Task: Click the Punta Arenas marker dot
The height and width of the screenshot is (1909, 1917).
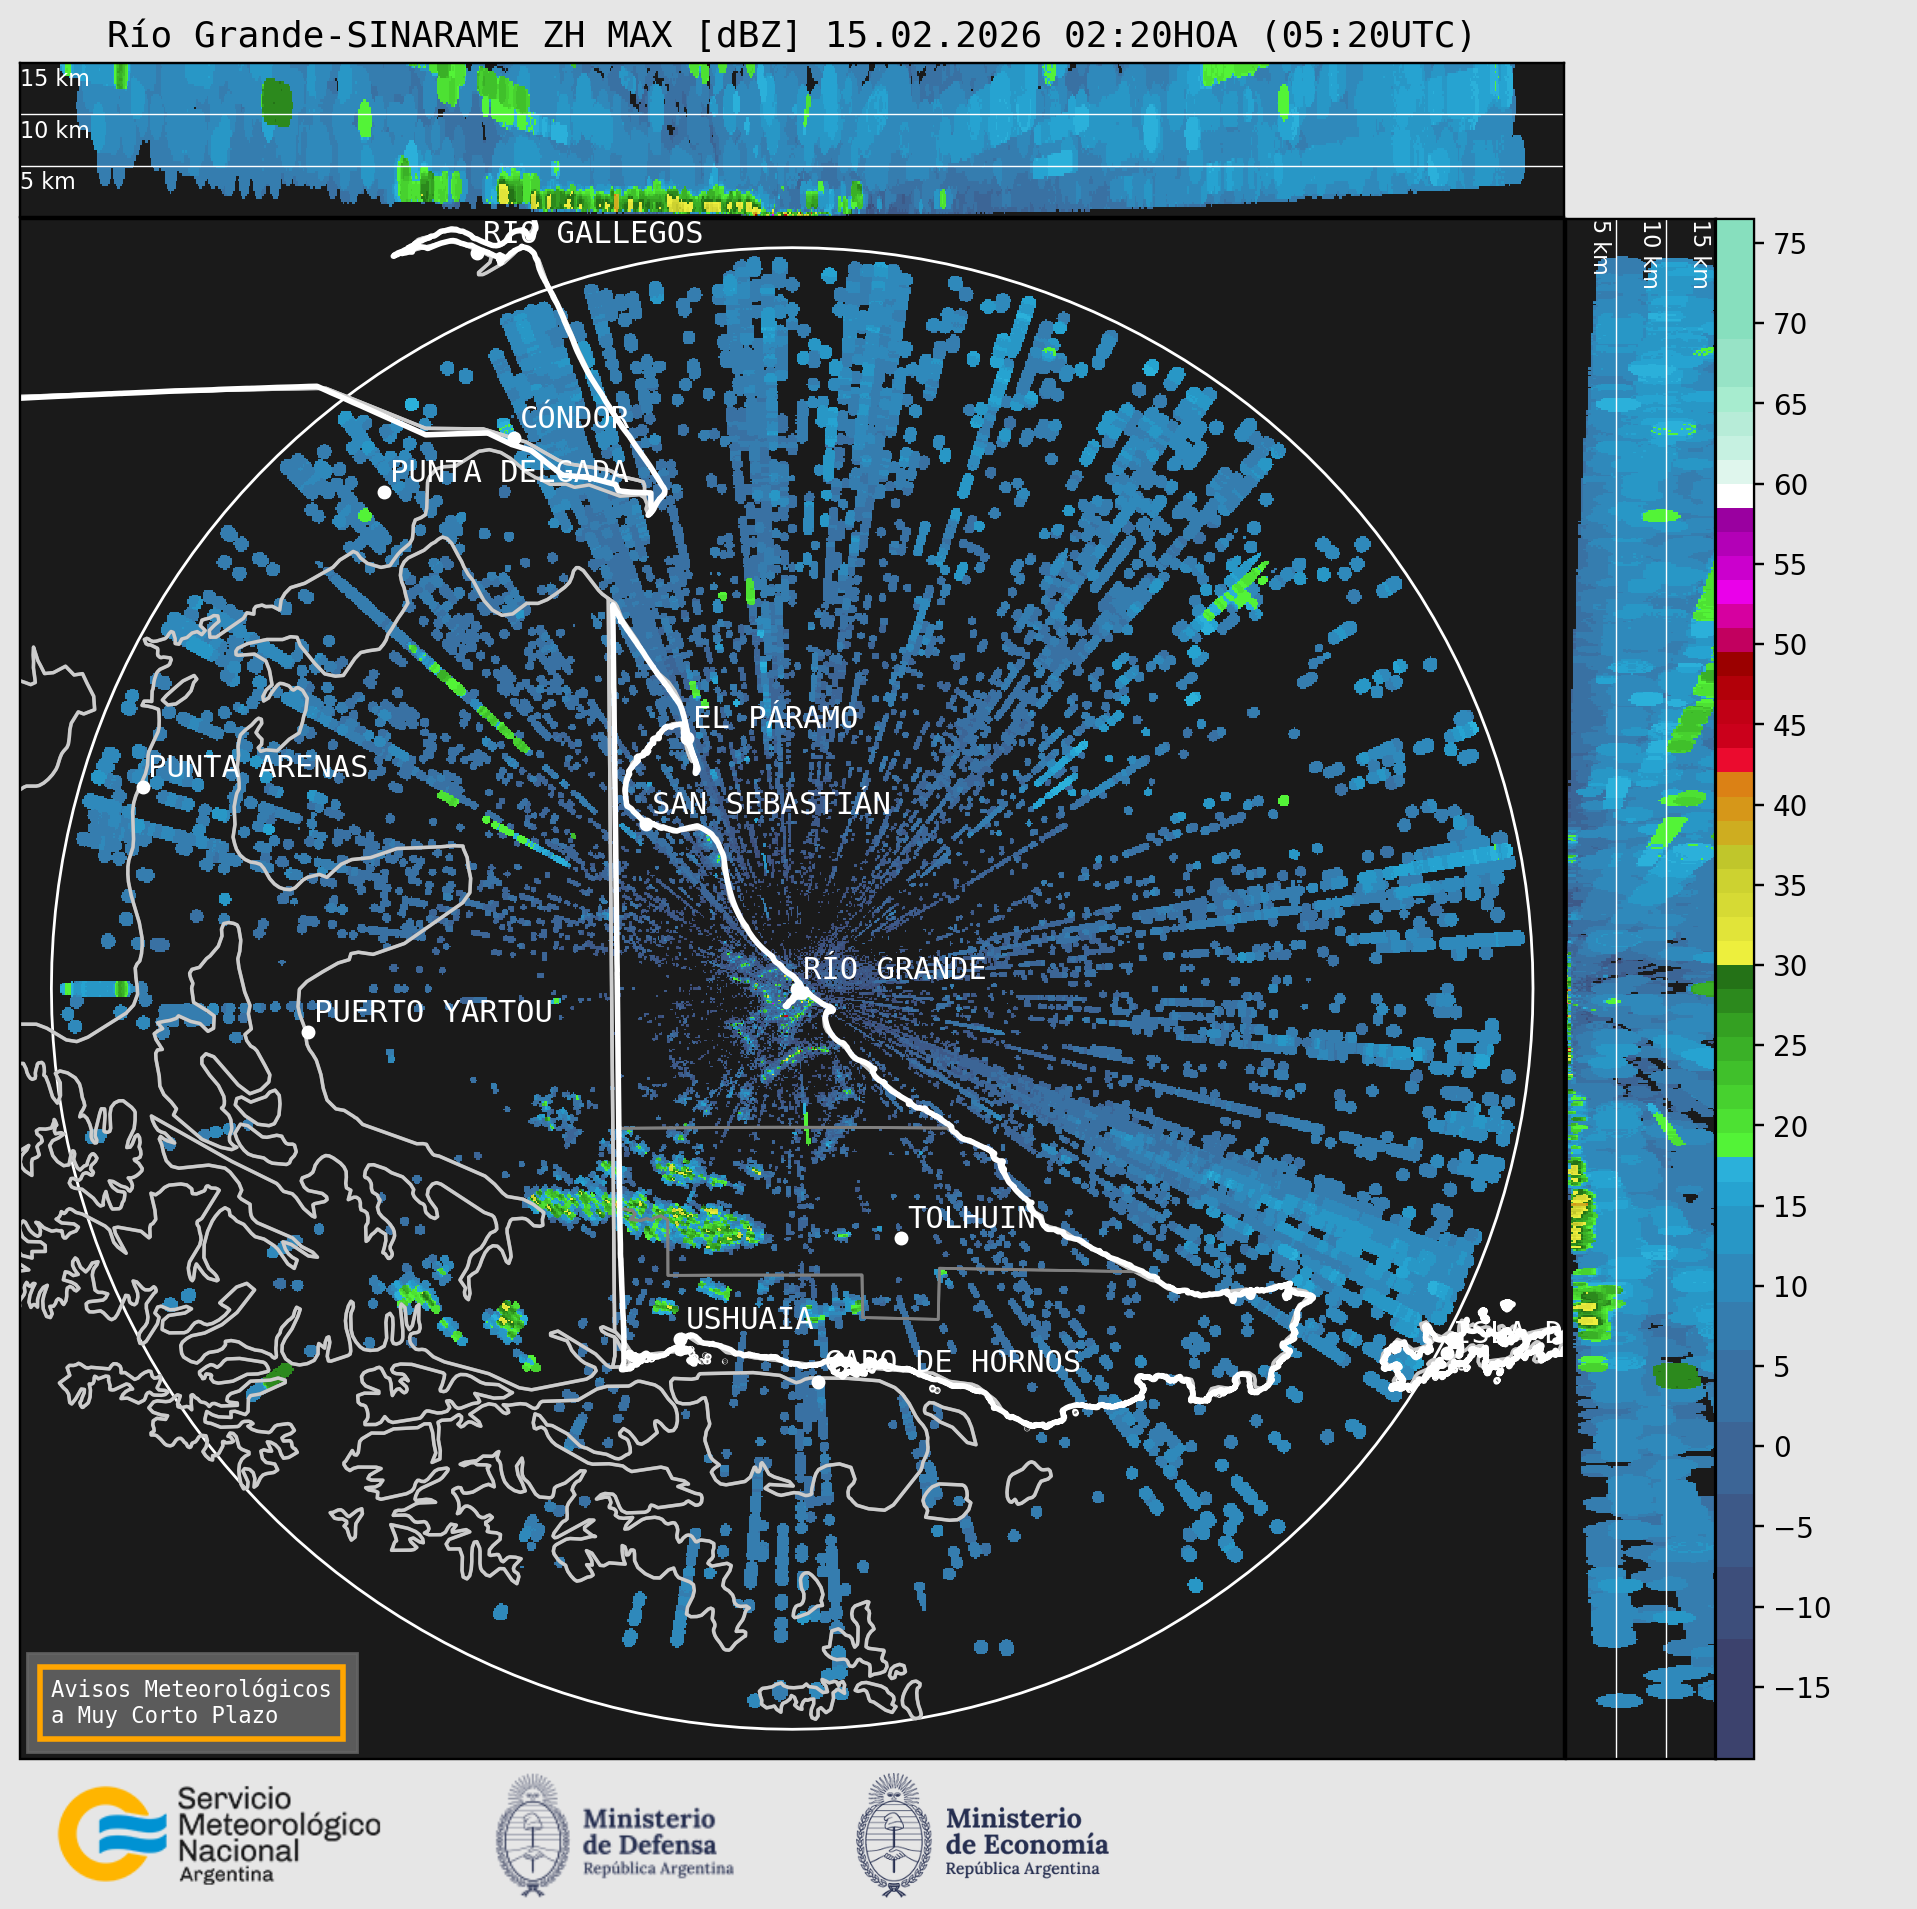Action: click(x=143, y=787)
